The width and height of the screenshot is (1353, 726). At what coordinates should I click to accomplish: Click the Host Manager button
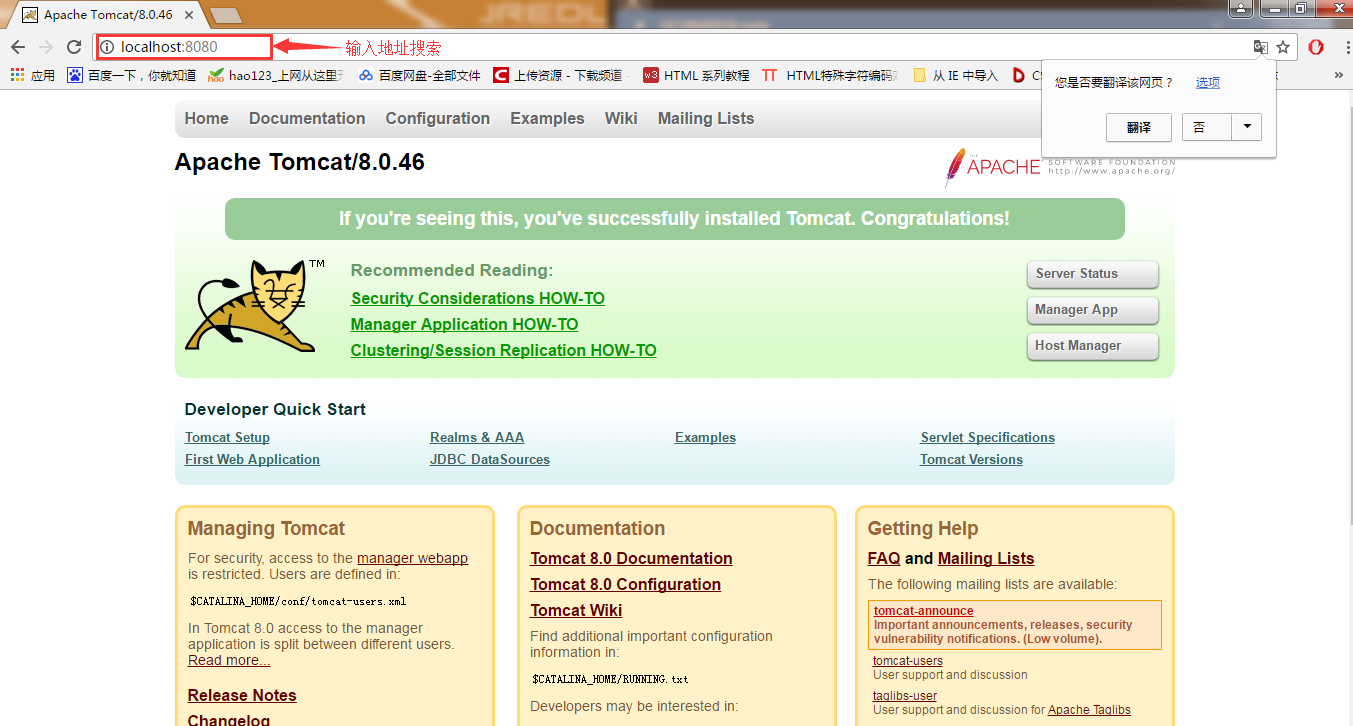tap(1092, 346)
